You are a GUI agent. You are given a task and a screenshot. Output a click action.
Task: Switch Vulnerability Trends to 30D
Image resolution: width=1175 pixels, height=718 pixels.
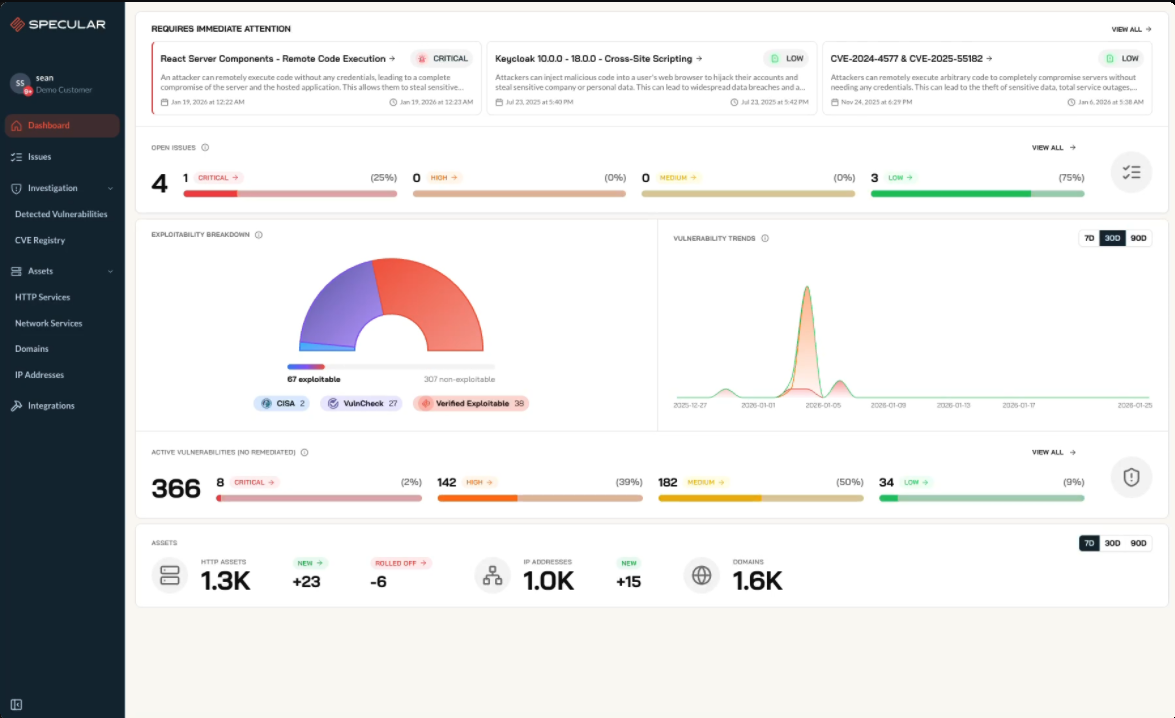tap(1112, 238)
